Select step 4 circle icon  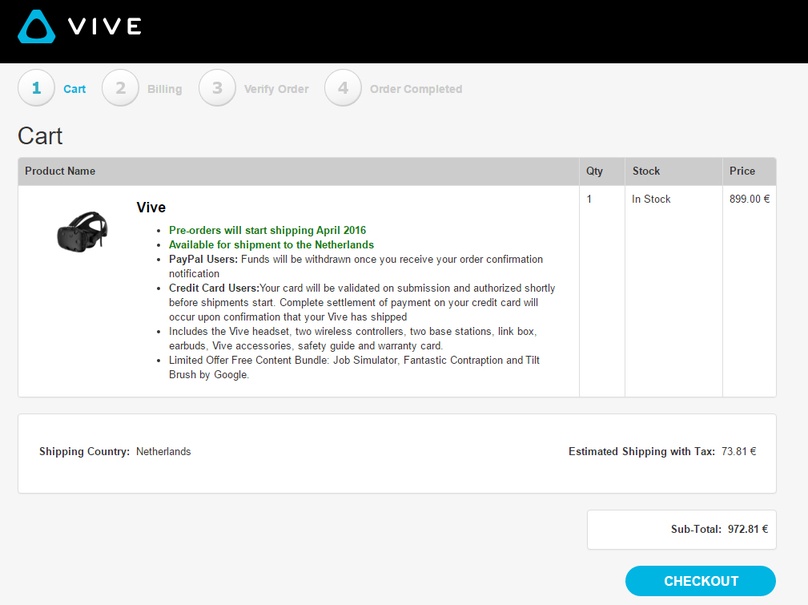343,88
